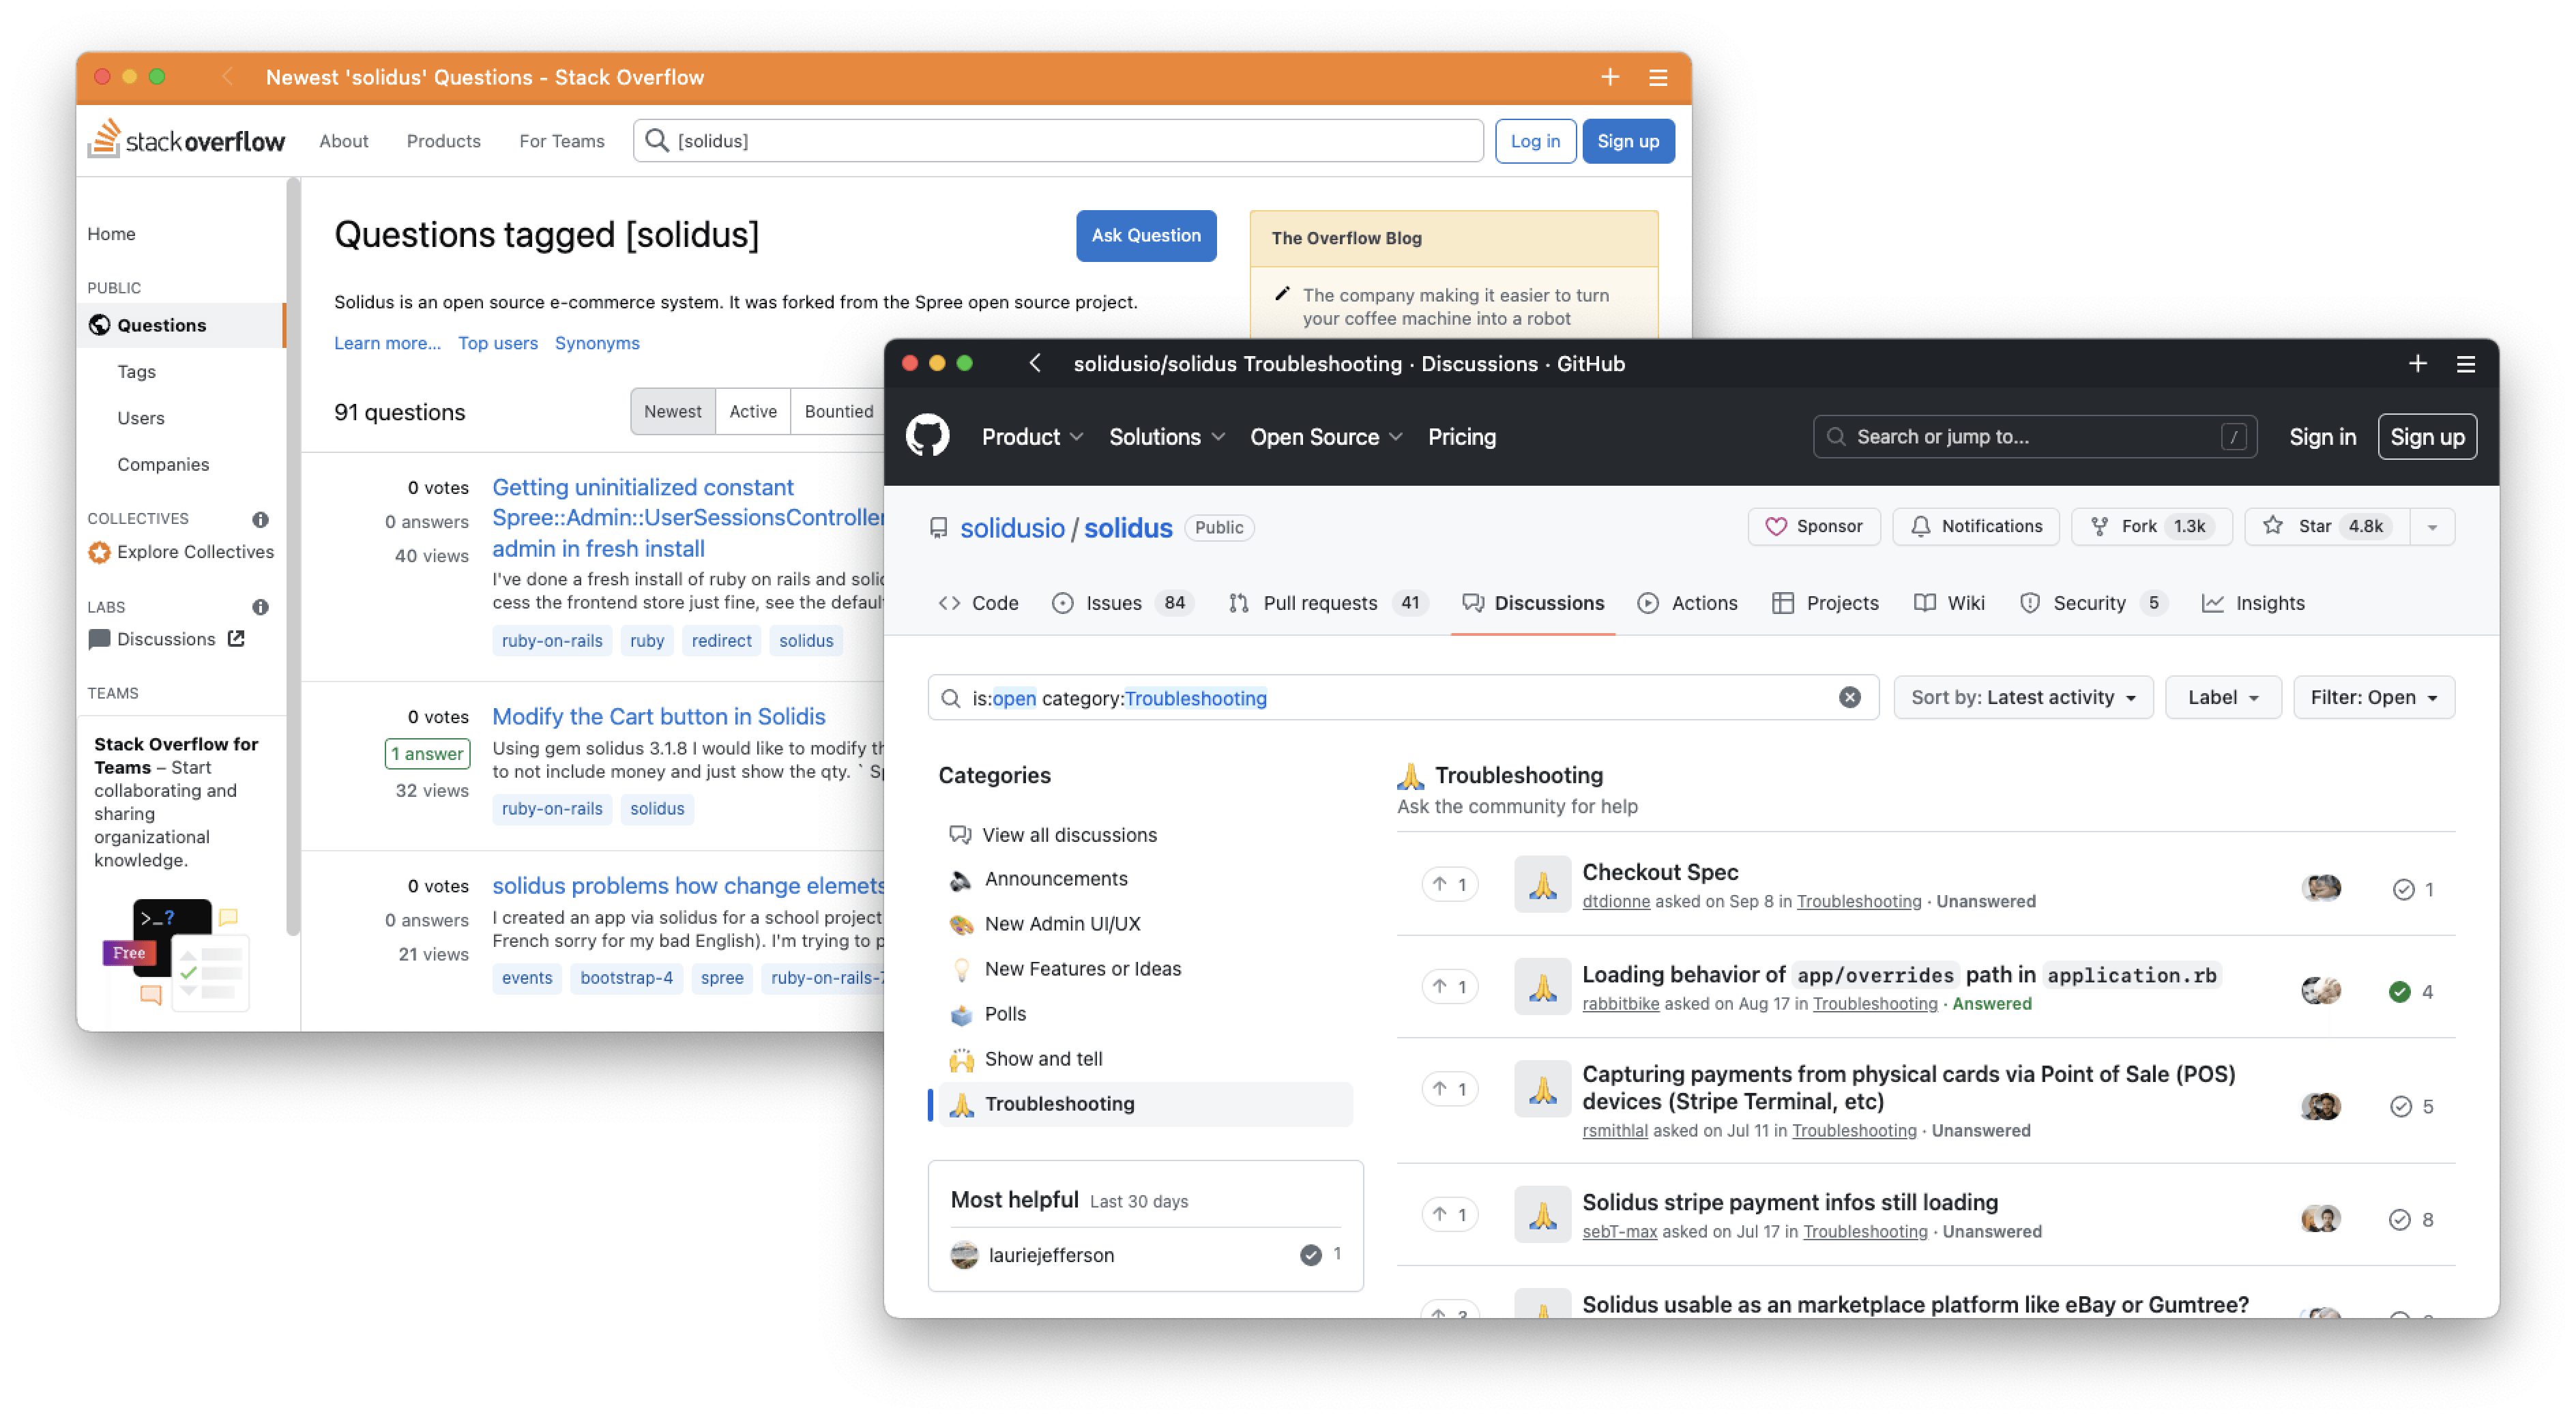Switch to the Issues tab
This screenshot has width=2576, height=1419.
1113,603
